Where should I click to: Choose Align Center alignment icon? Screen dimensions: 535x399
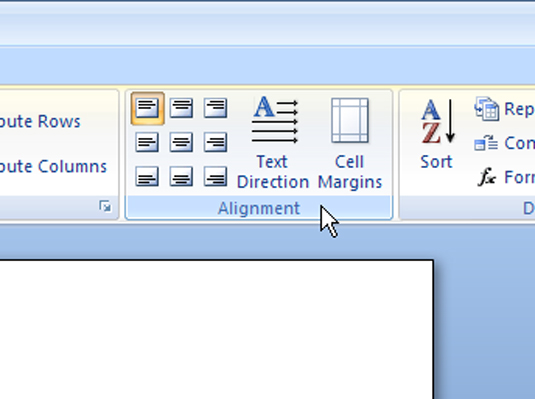[x=181, y=142]
